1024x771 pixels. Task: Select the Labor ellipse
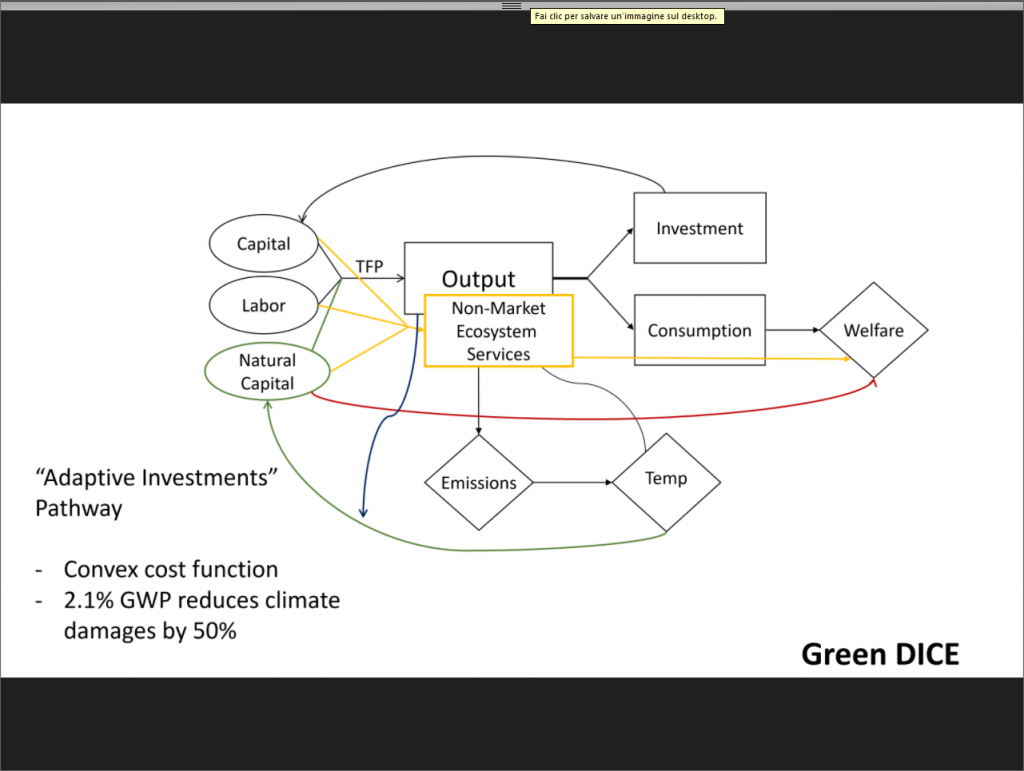[264, 306]
